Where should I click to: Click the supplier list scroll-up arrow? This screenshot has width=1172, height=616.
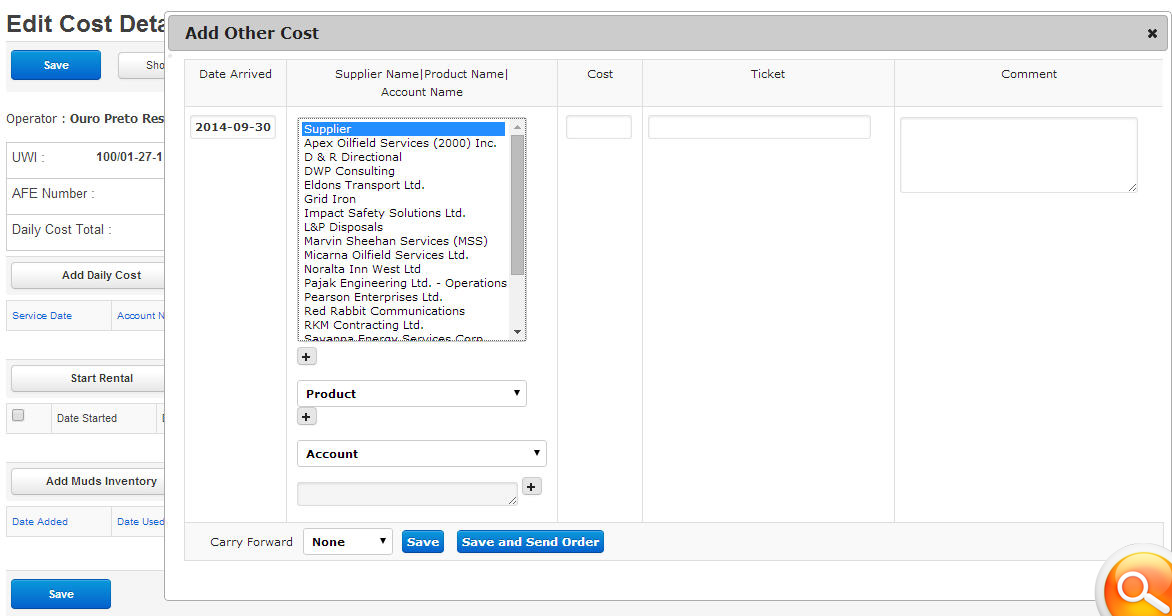(x=517, y=127)
